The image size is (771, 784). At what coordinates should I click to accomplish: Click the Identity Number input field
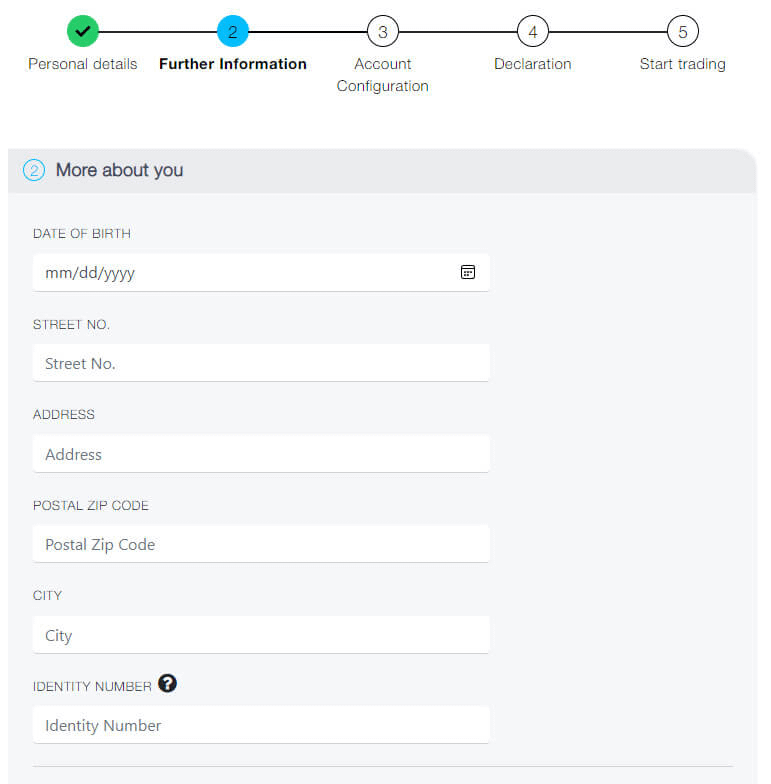tap(260, 725)
